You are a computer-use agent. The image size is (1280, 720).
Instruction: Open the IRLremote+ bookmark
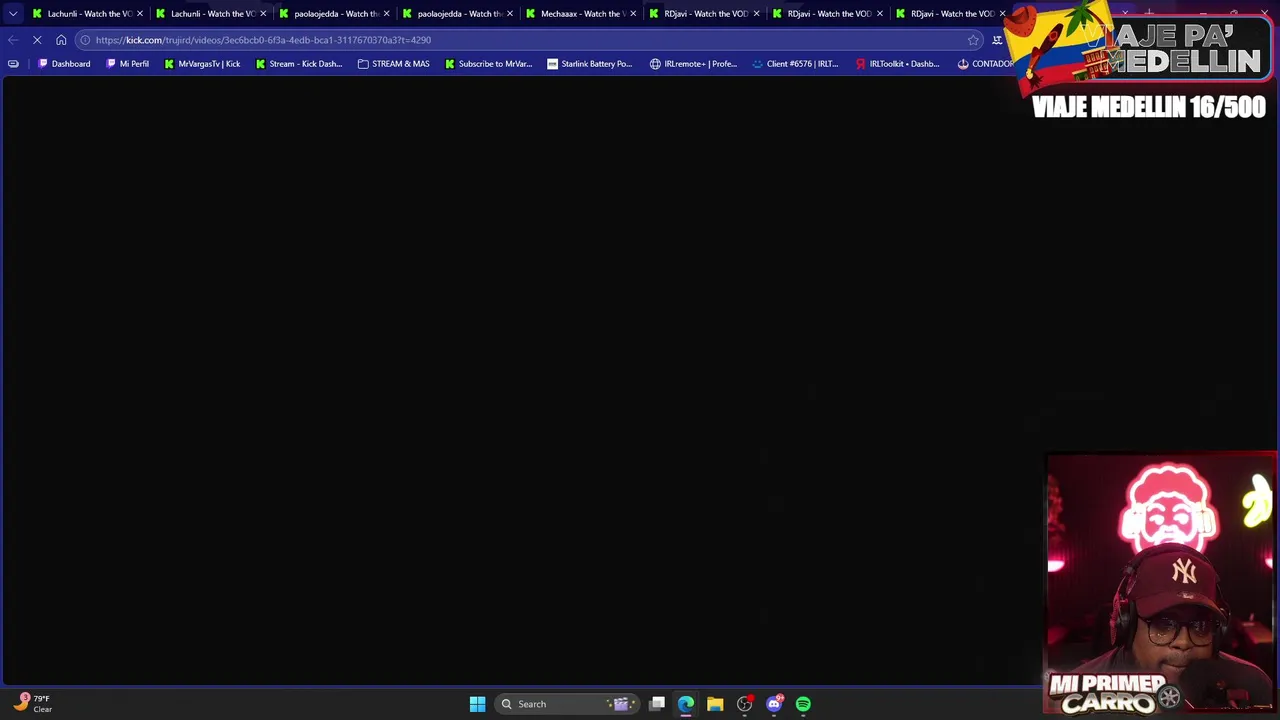click(x=693, y=64)
